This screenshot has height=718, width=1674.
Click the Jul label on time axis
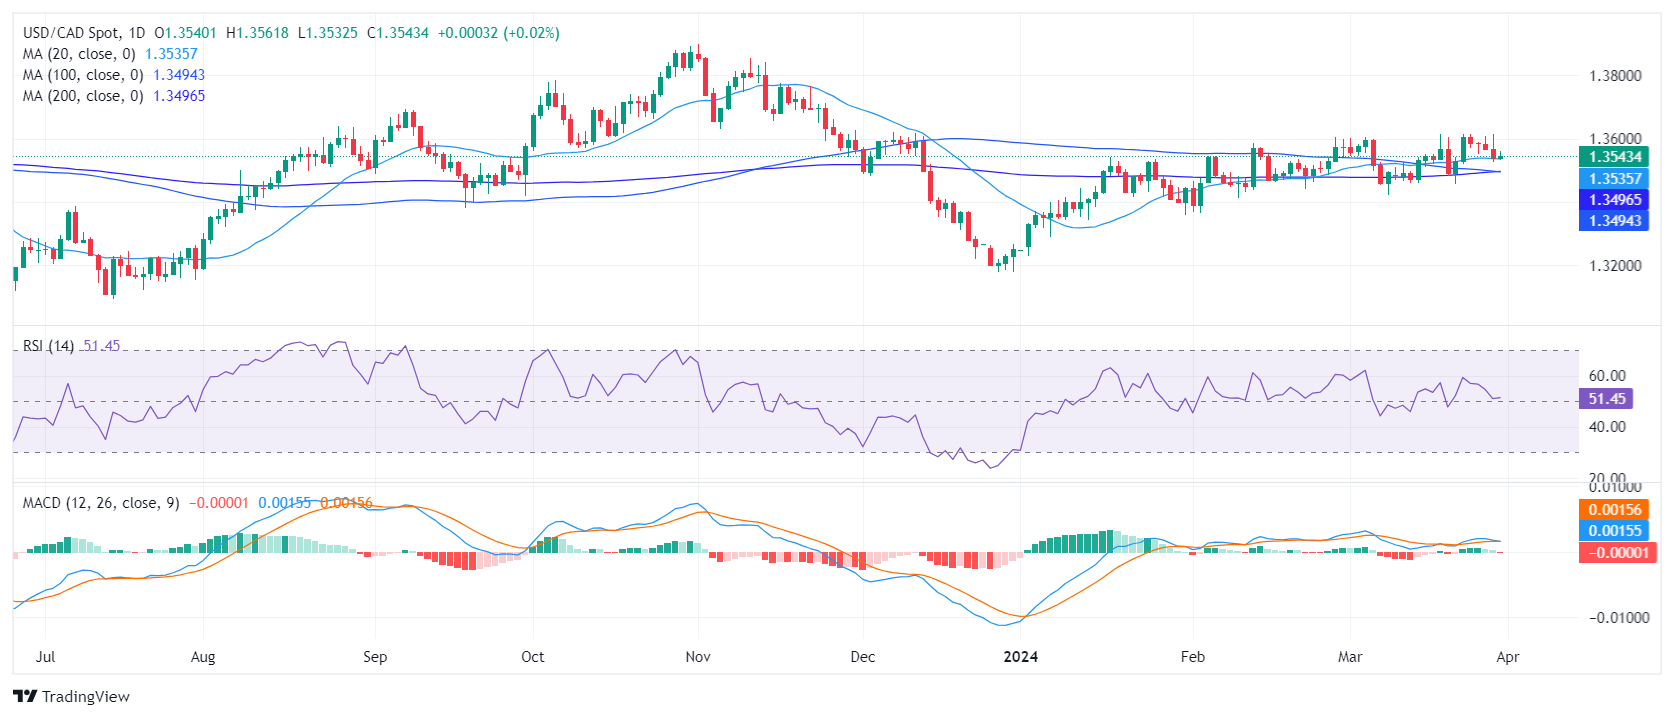point(45,657)
